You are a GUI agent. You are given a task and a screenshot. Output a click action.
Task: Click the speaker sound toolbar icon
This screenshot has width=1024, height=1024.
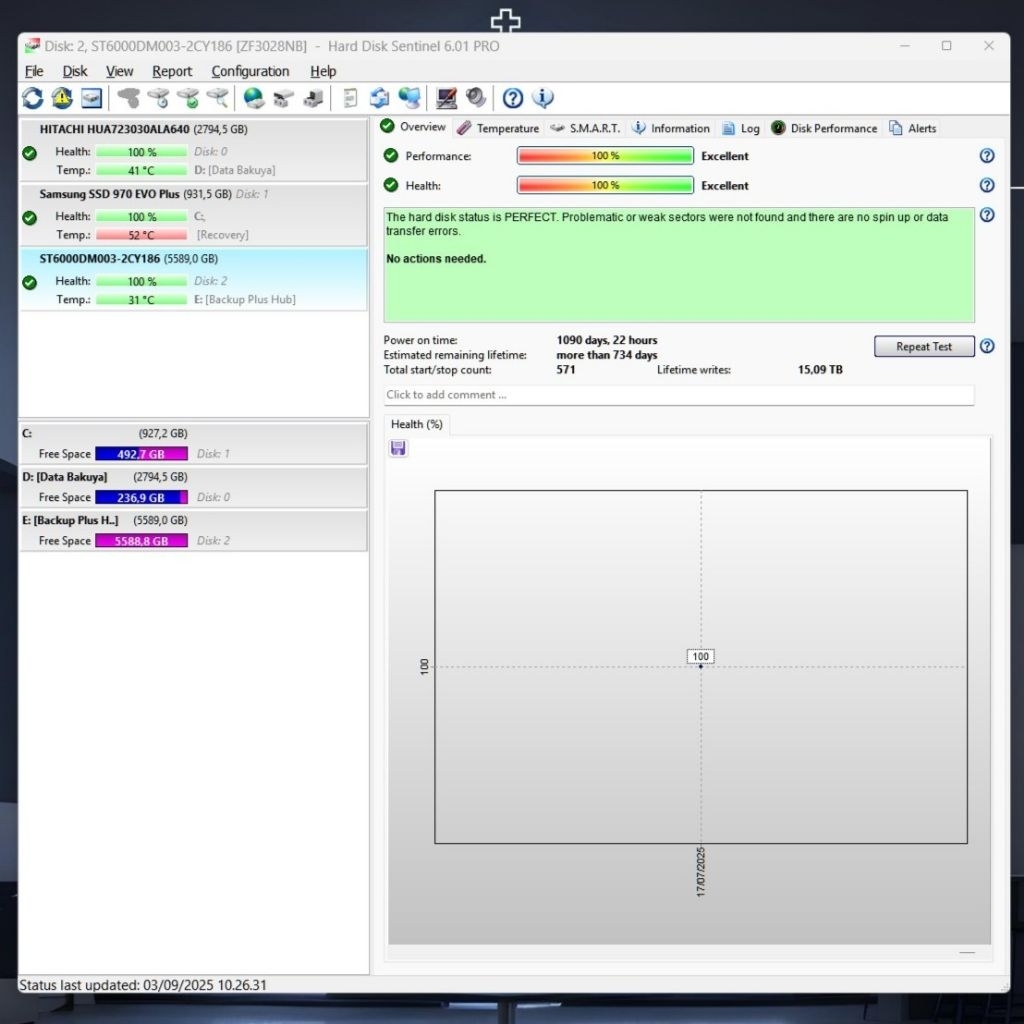[x=476, y=98]
